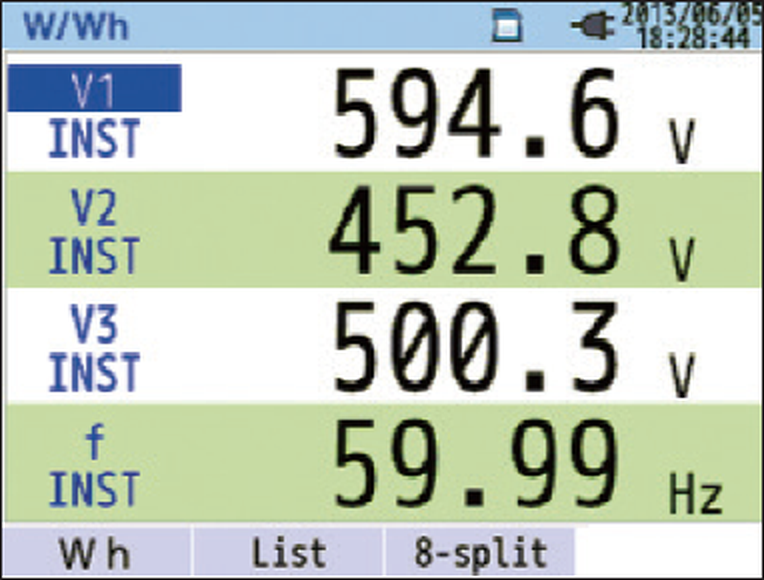The image size is (764, 580).
Task: Click the Hz unit label
Action: pos(695,493)
